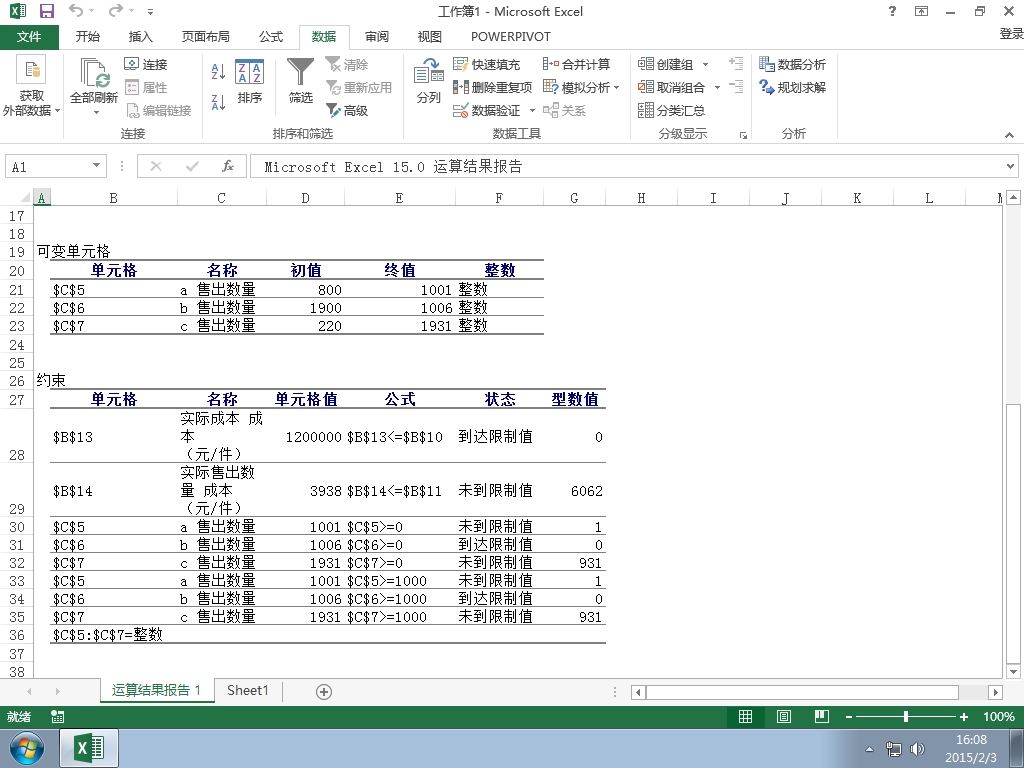Click What-If Analysis (模拟分析)
This screenshot has width=1024, height=768.
581,87
